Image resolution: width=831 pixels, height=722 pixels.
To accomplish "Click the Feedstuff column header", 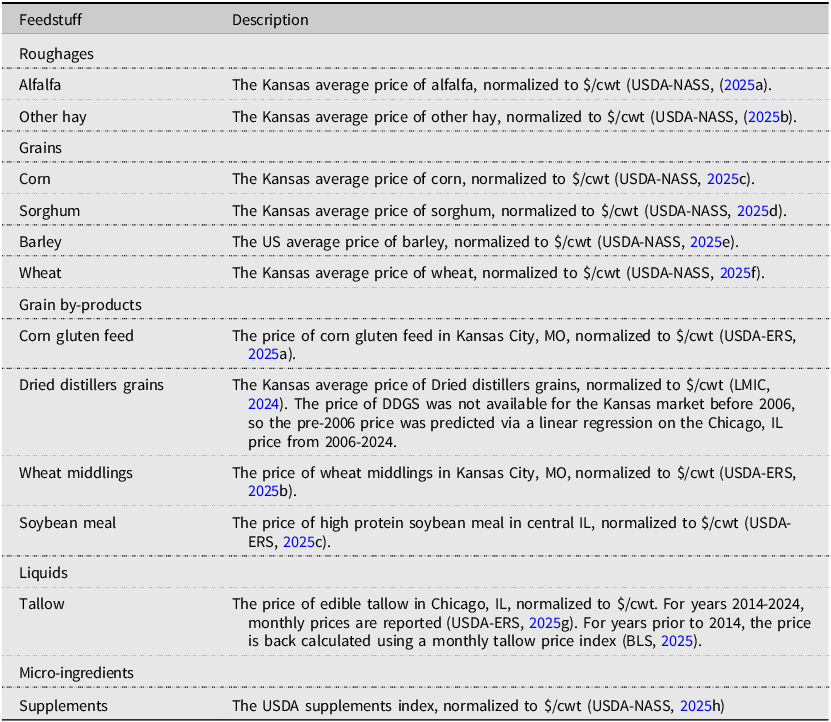I will pyautogui.click(x=50, y=20).
